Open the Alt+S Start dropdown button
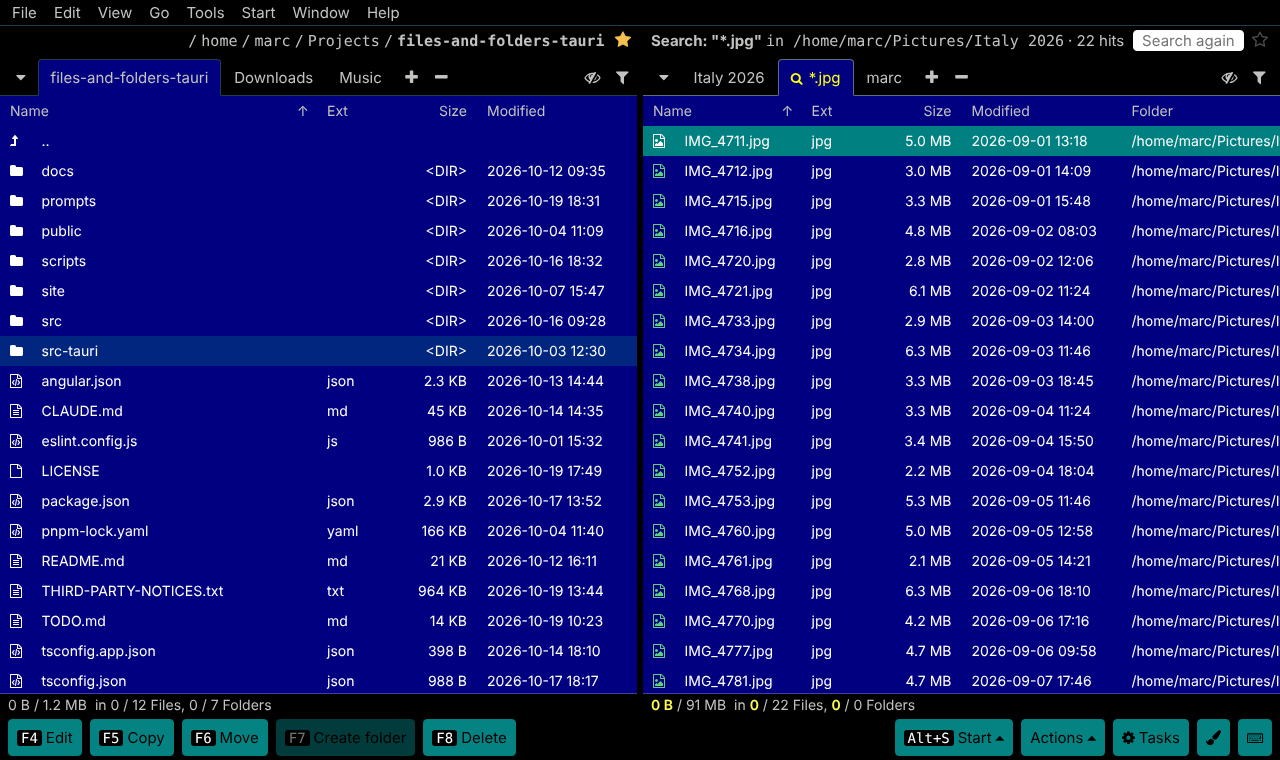The image size is (1280, 760). tap(954, 738)
